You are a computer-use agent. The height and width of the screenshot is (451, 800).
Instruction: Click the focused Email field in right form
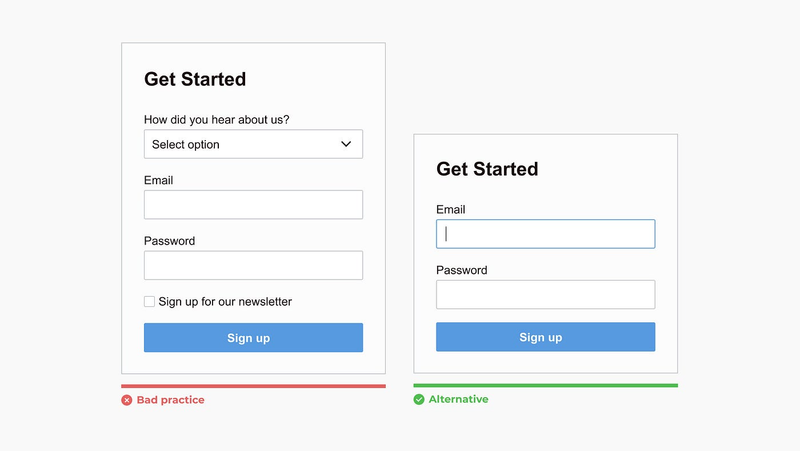coord(545,234)
